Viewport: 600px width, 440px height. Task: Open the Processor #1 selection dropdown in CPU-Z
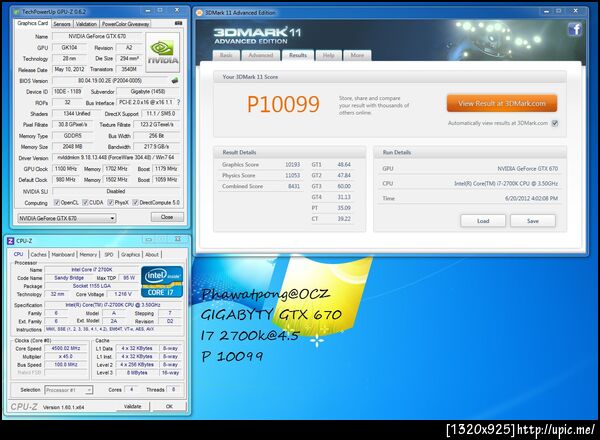[68, 390]
